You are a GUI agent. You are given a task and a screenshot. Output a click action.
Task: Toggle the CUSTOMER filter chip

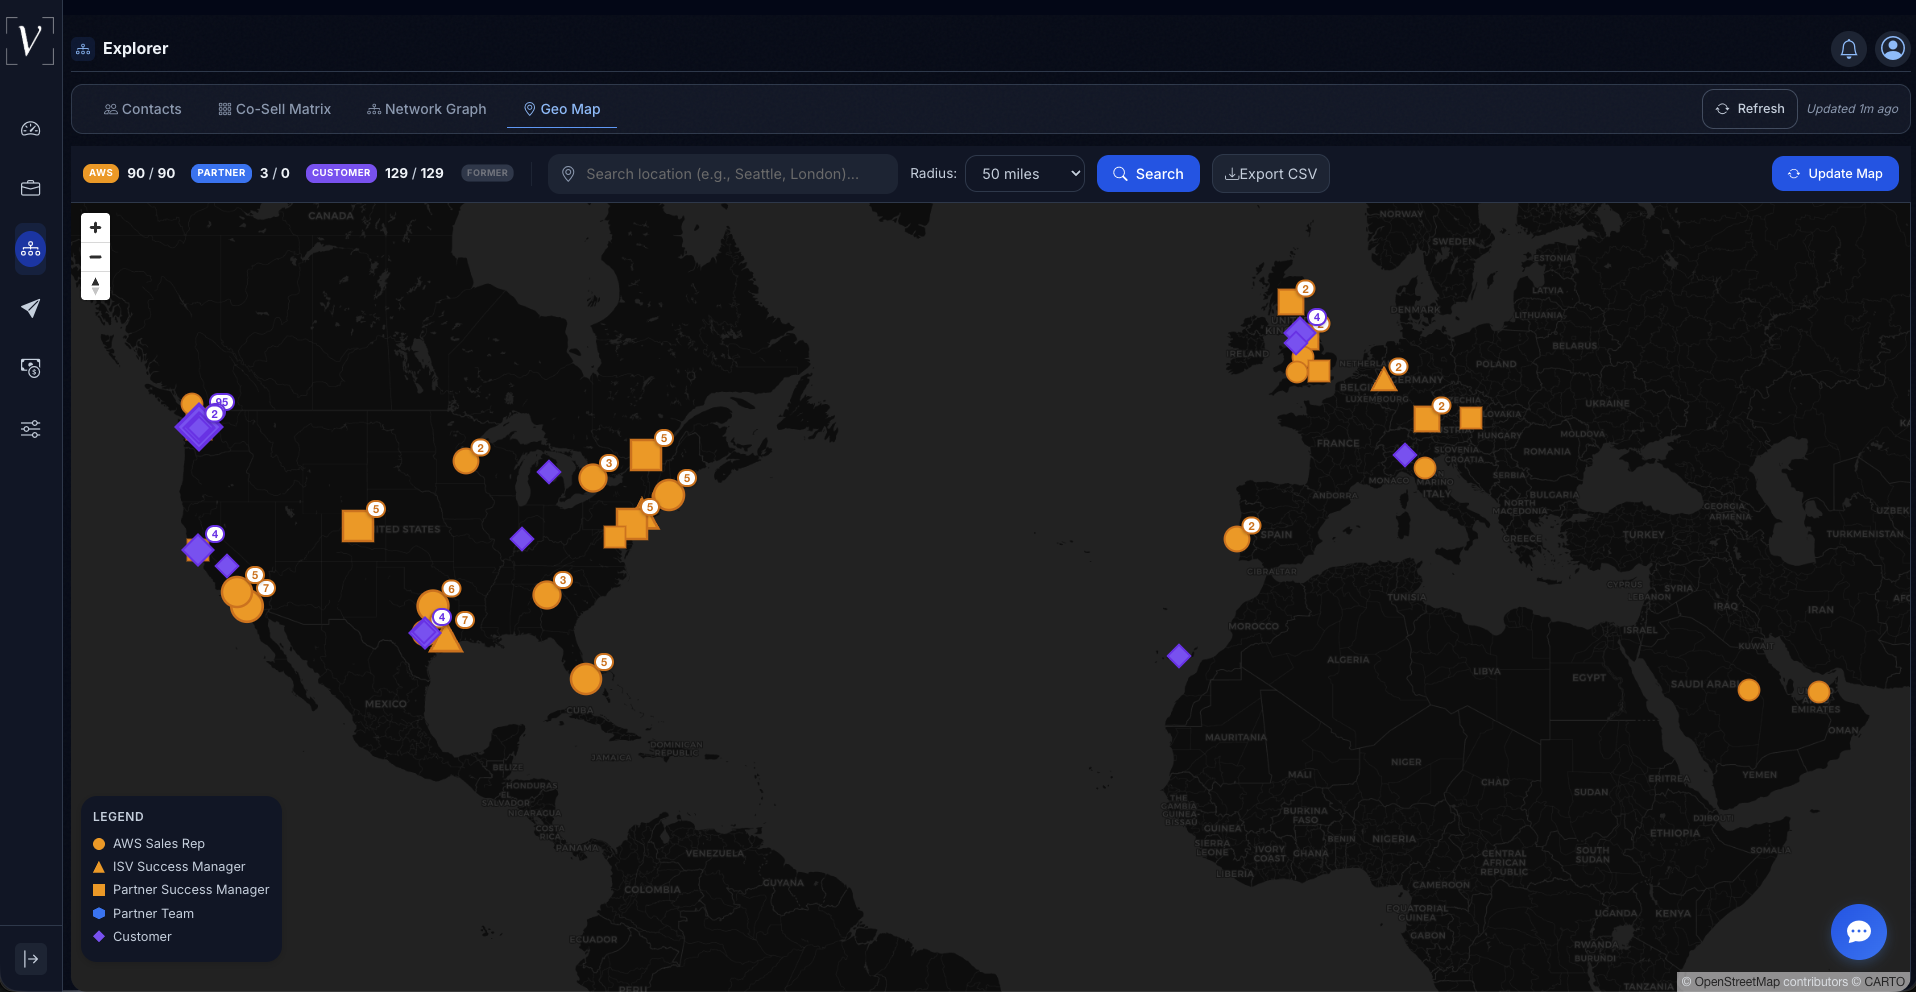(341, 173)
